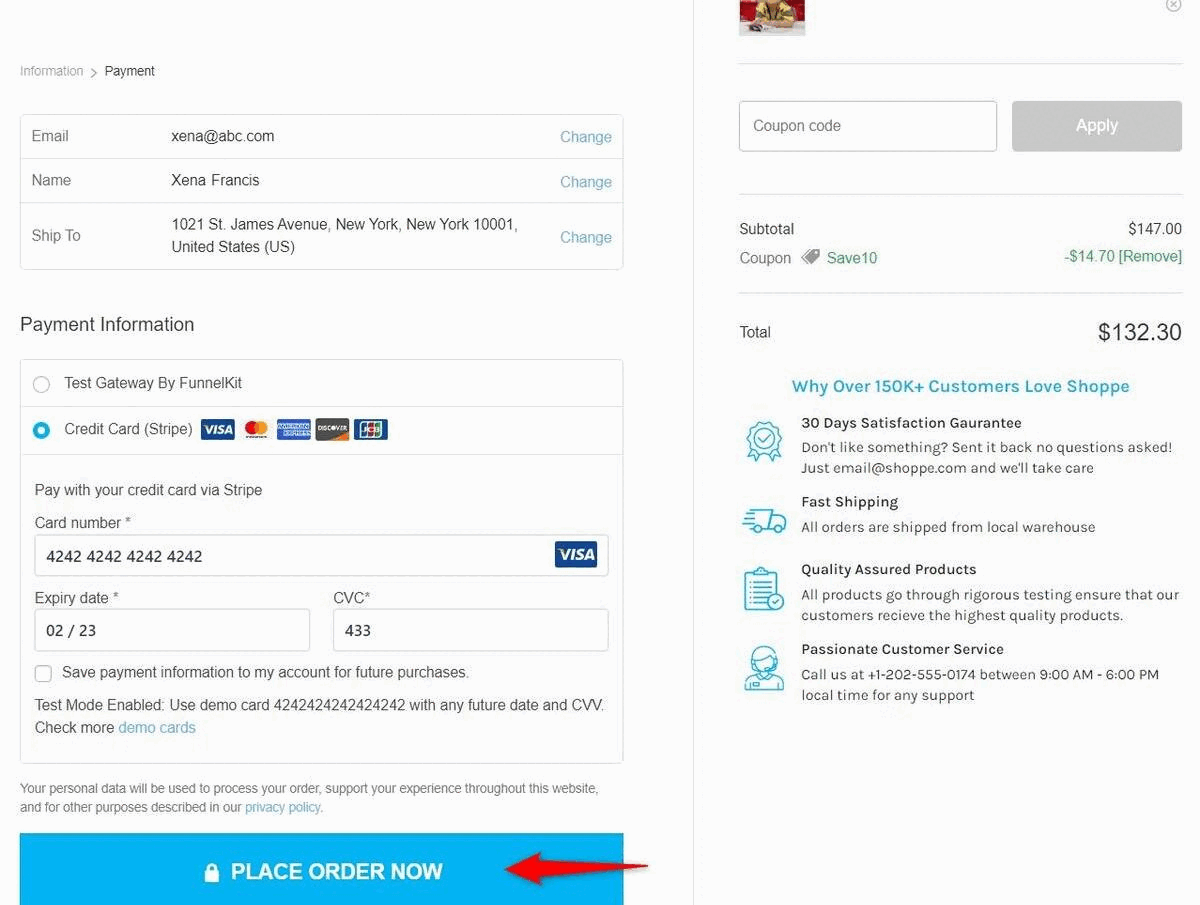Apply the coupon code

(x=1097, y=126)
